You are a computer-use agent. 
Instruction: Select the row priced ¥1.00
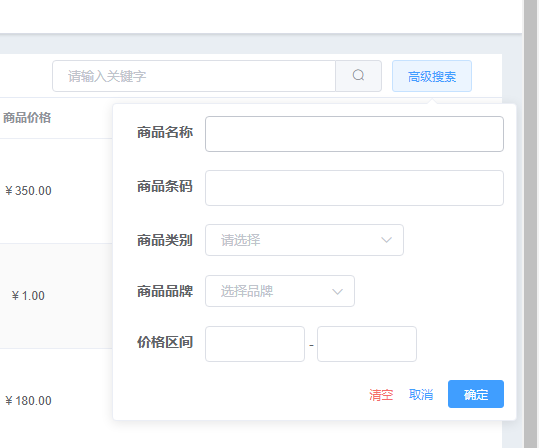[x=56, y=296]
